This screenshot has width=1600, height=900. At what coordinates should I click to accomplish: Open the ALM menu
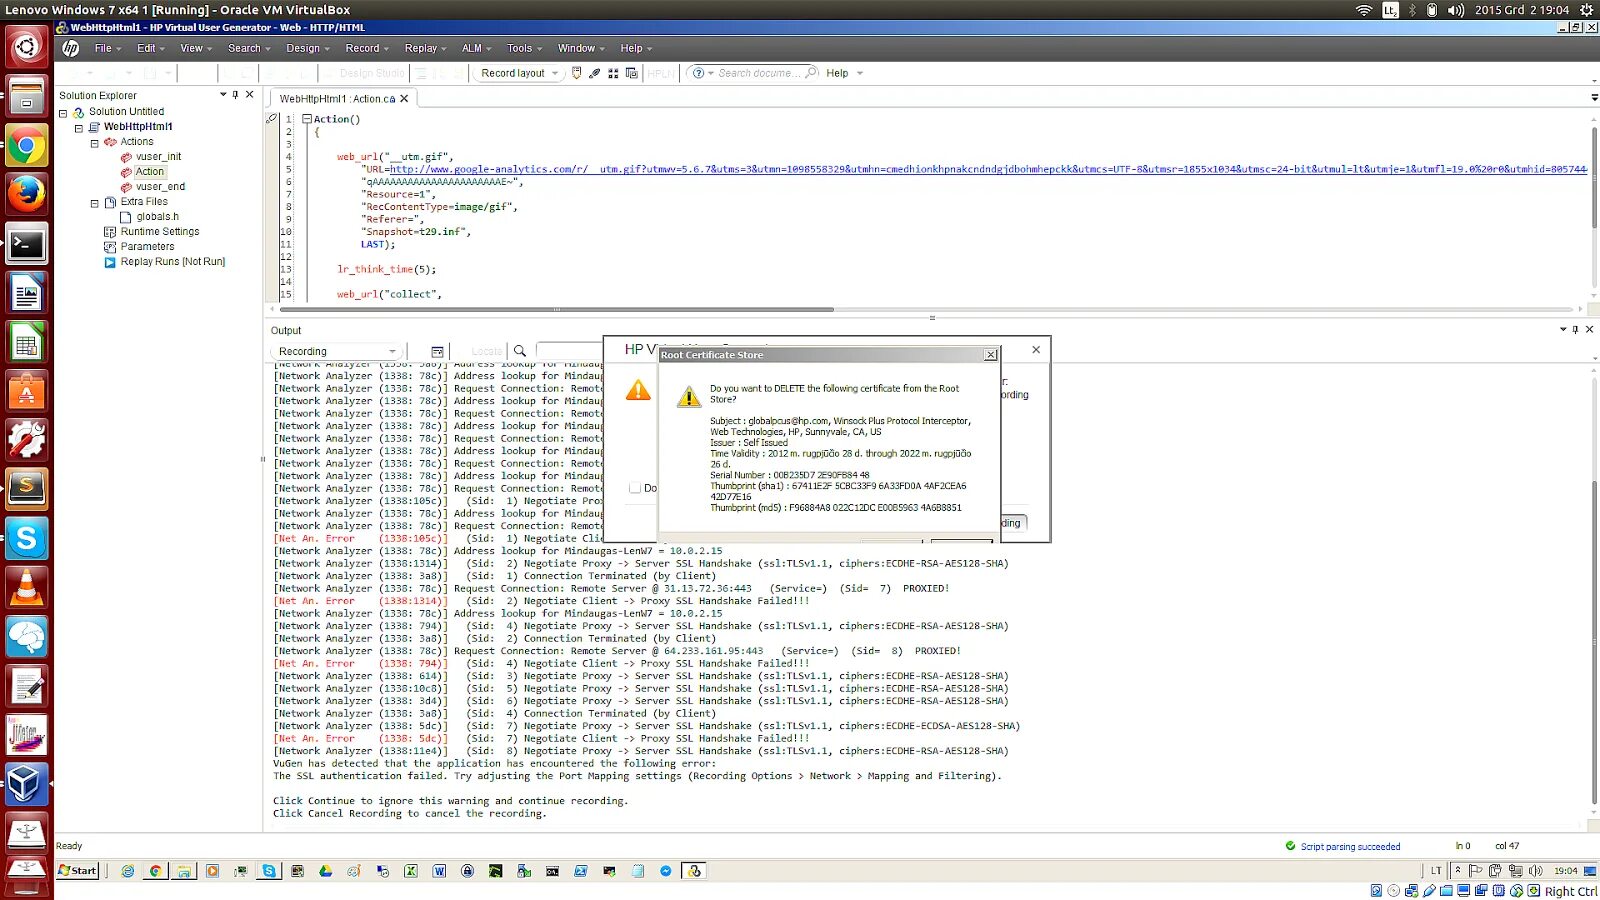pos(476,48)
